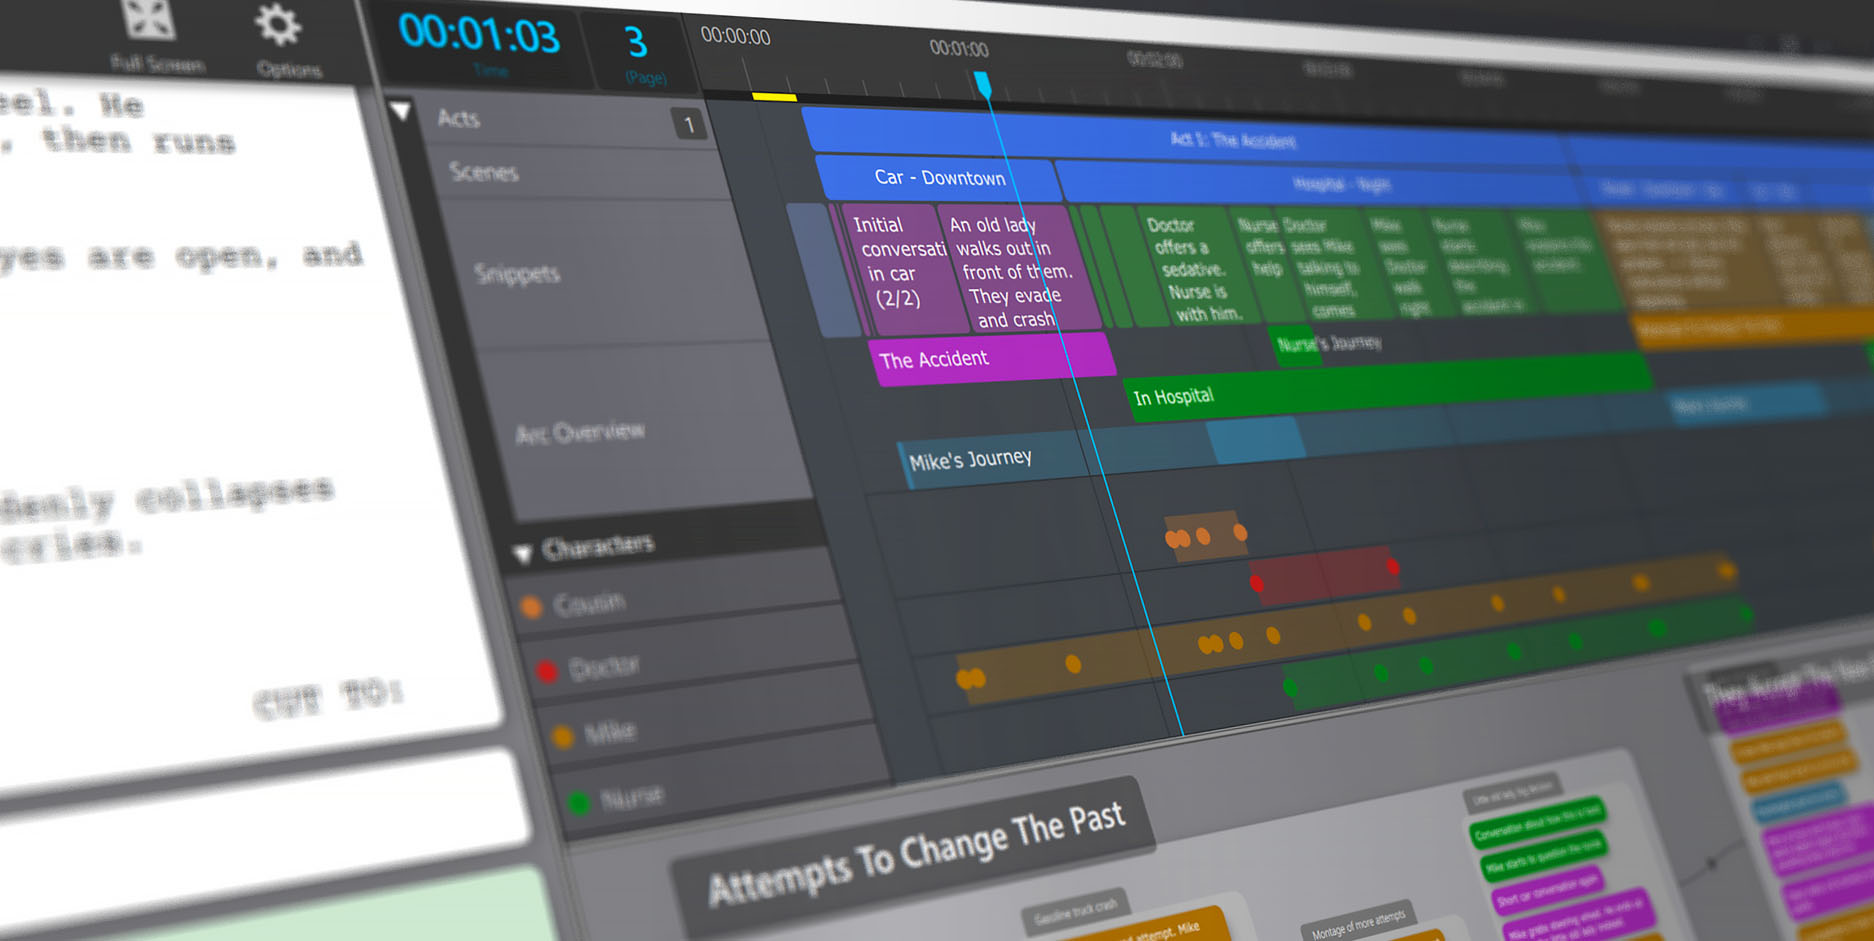Click the yellow marker on timeline ruler

(774, 97)
